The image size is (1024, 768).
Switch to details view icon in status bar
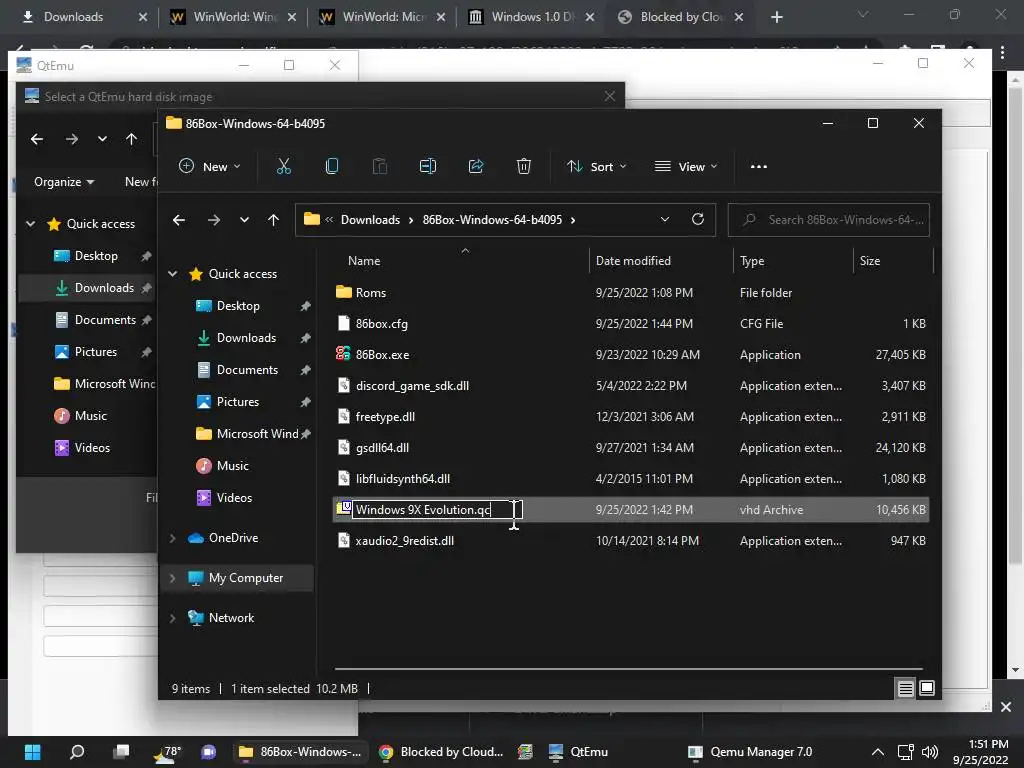pos(905,688)
